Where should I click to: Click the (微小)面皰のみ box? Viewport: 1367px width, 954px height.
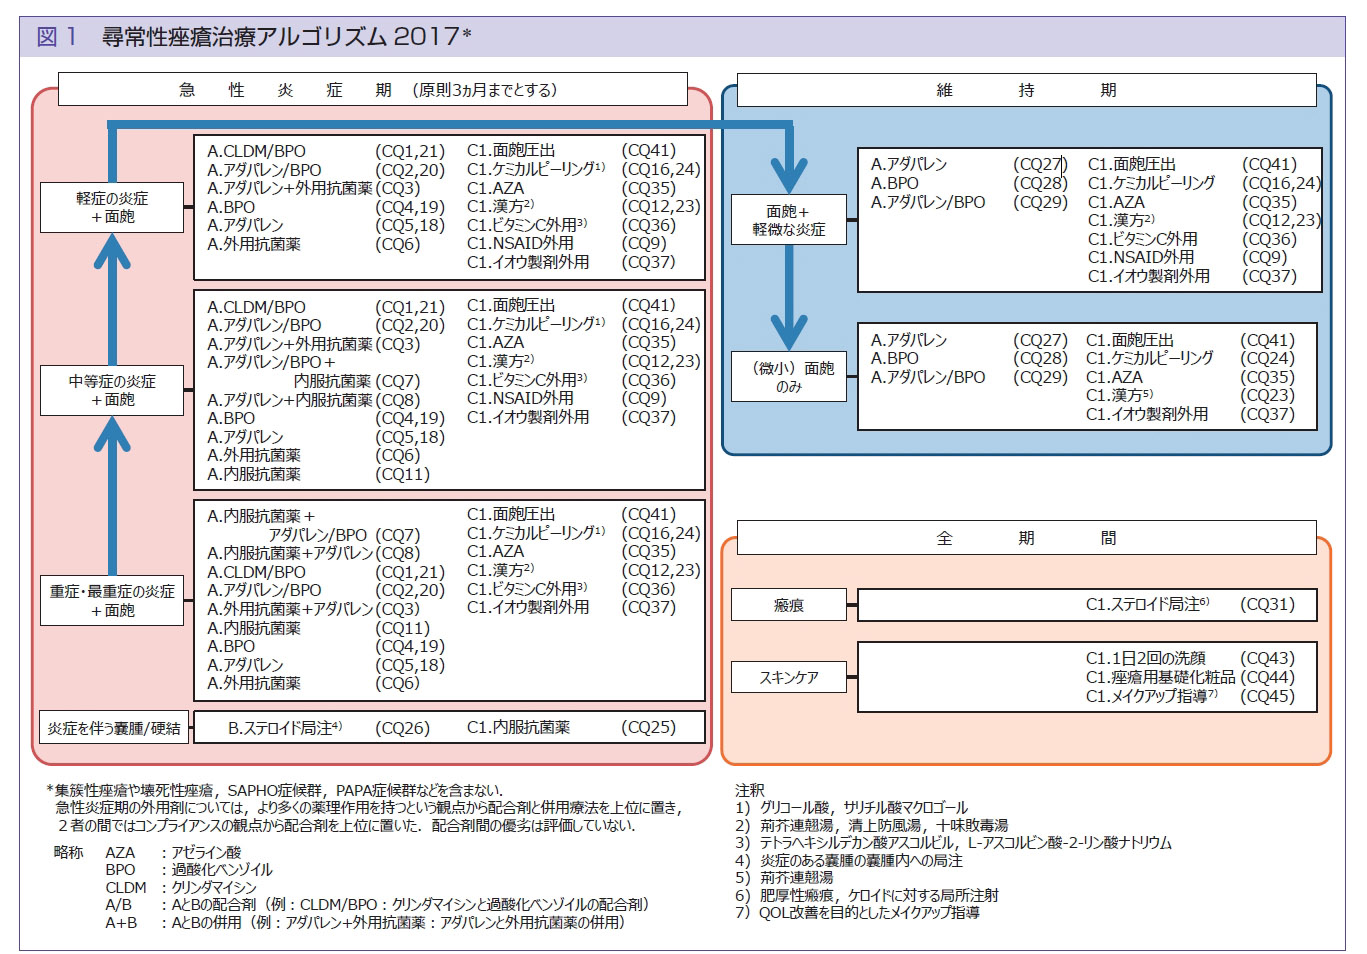click(x=789, y=377)
